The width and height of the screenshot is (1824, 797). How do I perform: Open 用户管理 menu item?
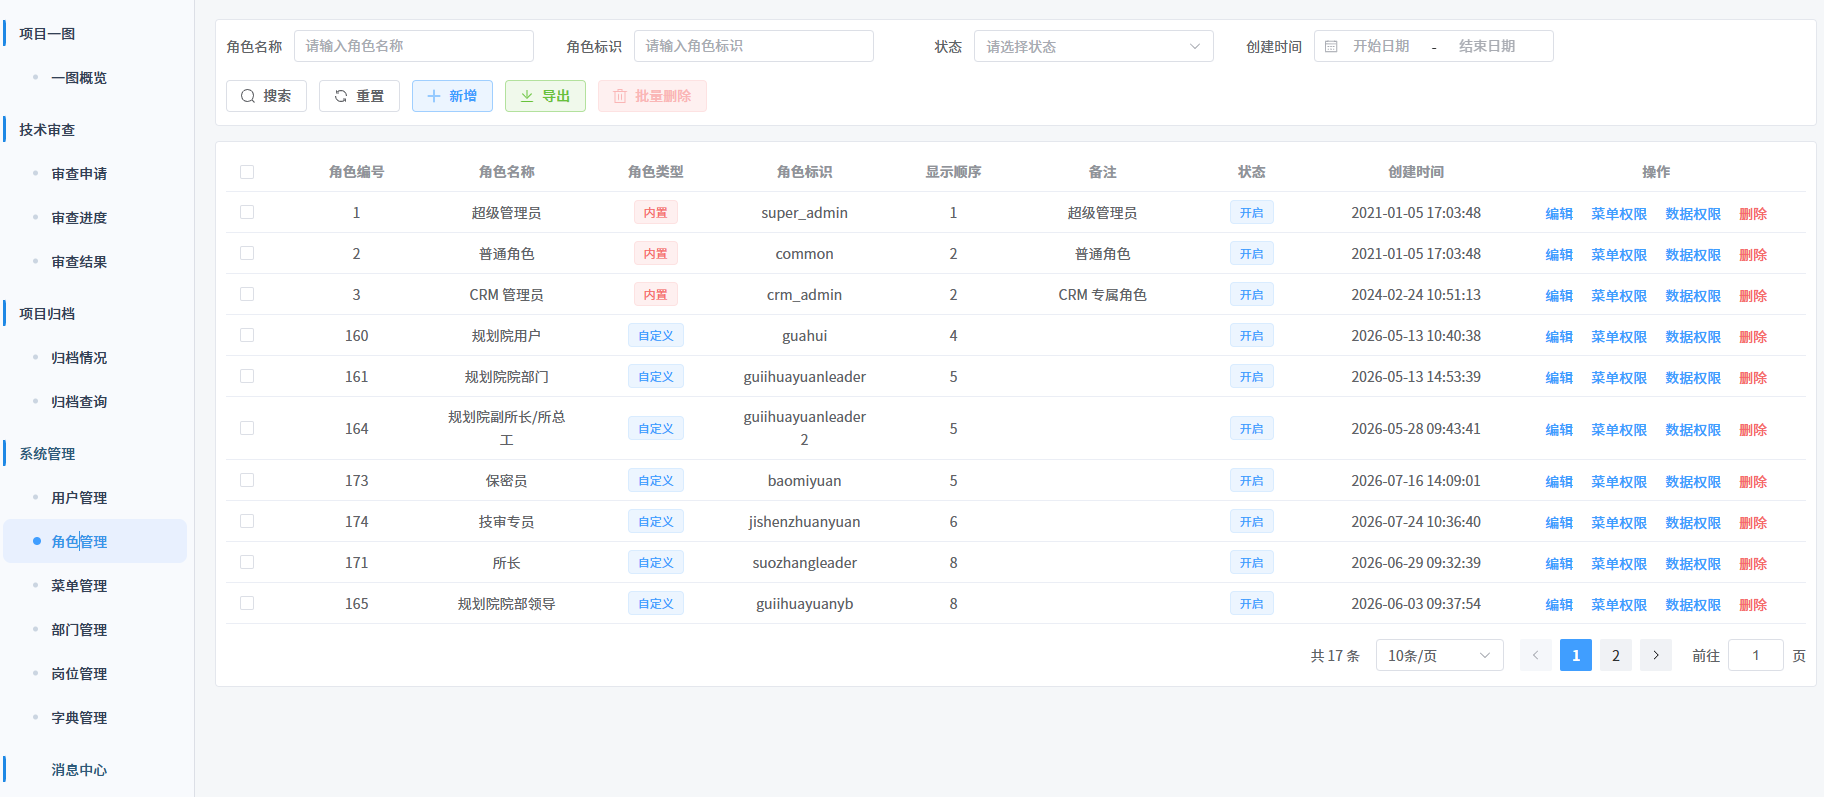(79, 498)
